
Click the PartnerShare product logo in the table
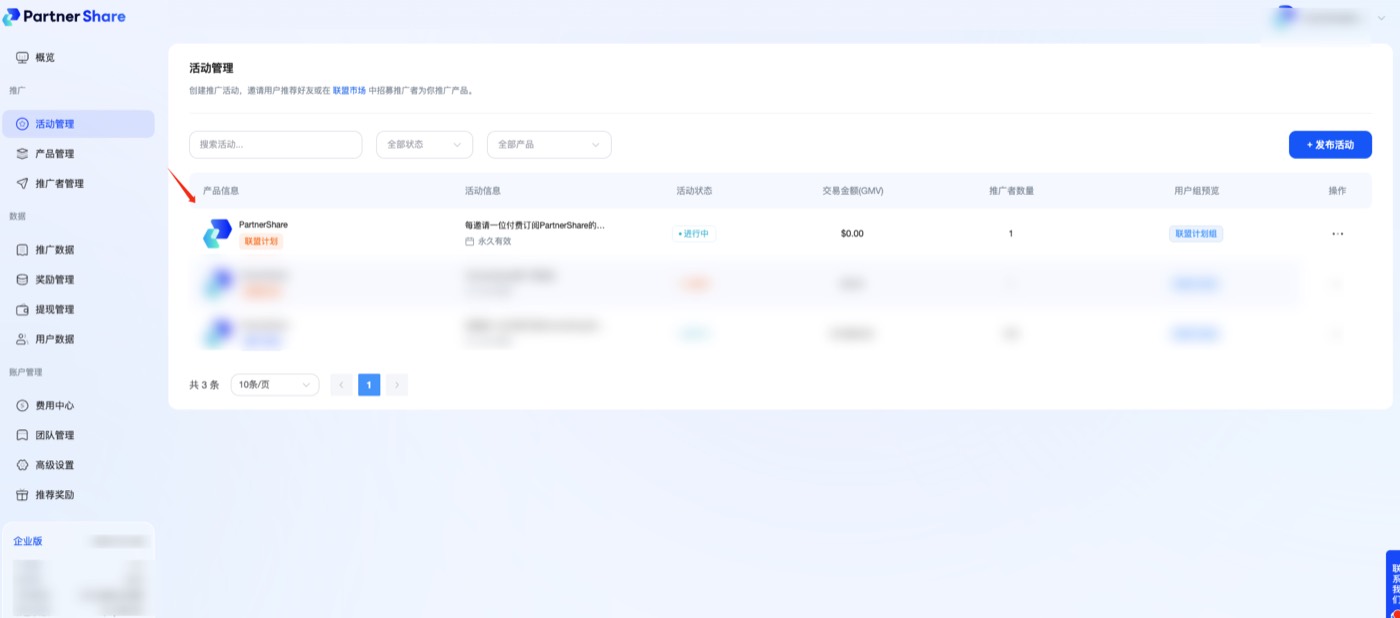pyautogui.click(x=217, y=234)
